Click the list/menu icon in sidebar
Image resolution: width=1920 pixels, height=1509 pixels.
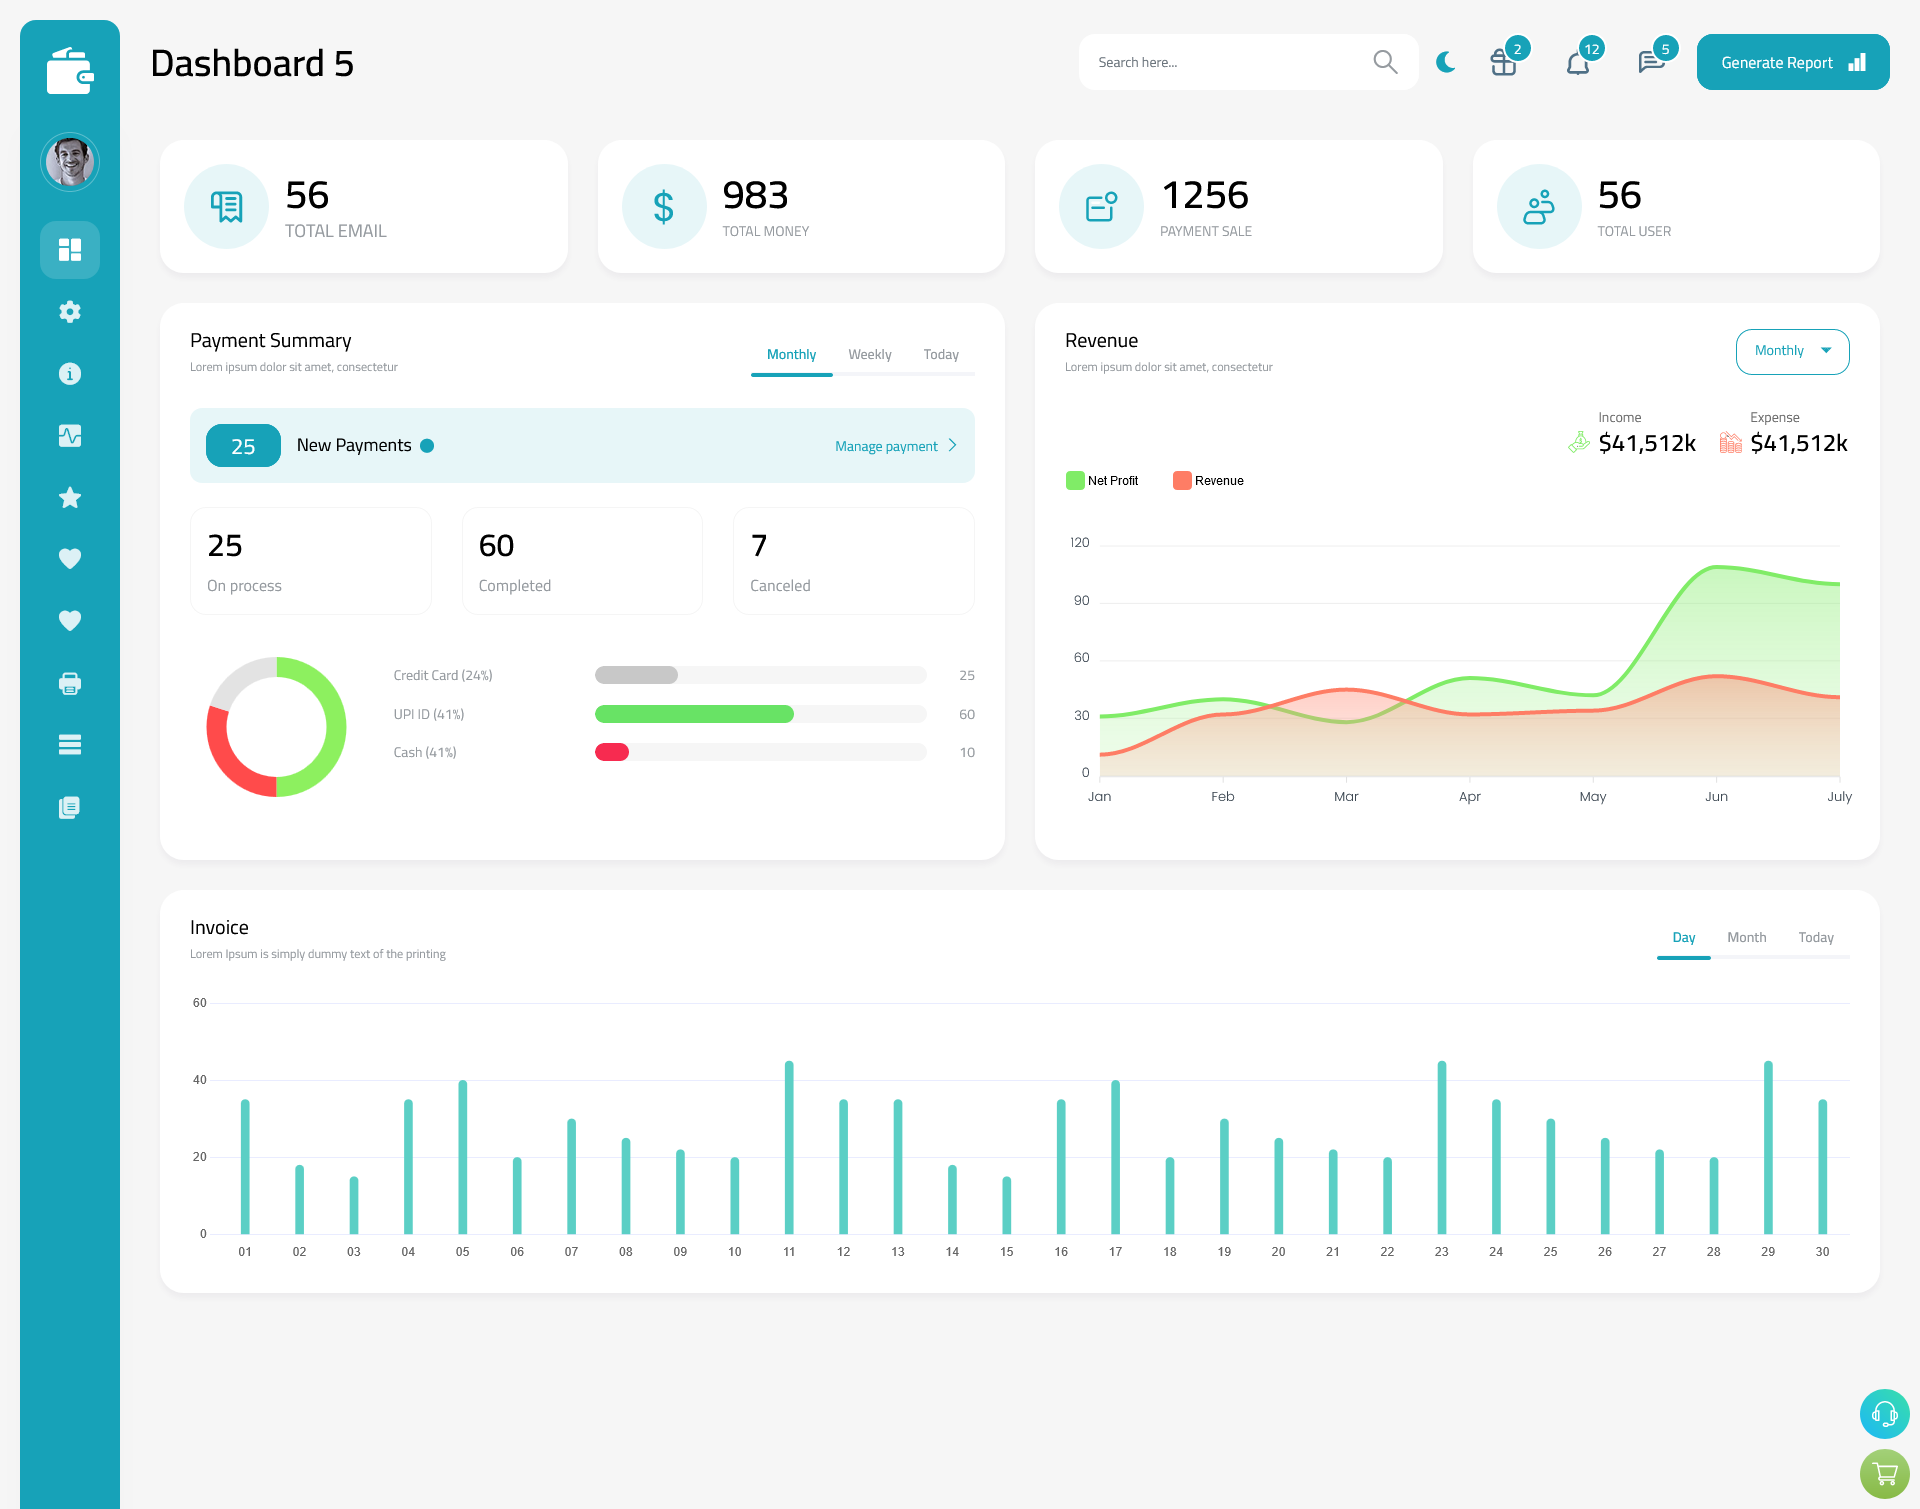[69, 745]
